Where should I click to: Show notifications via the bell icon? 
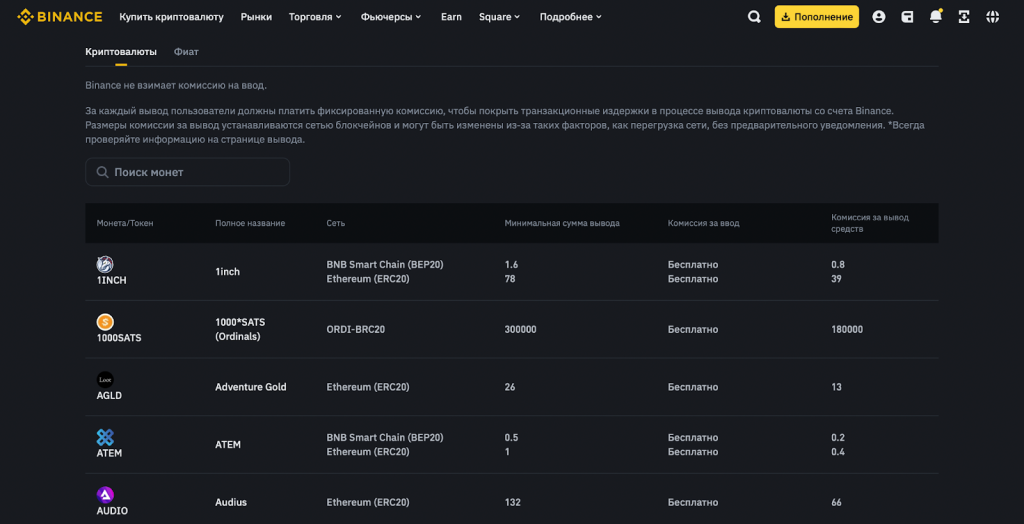click(x=935, y=17)
